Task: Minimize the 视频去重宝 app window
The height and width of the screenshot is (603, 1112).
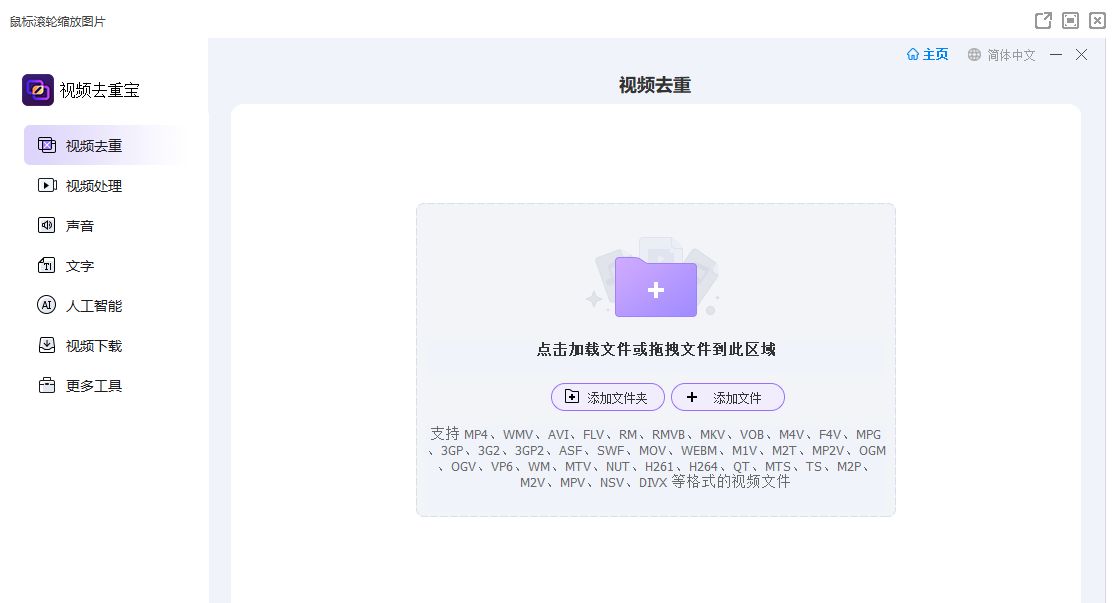Action: point(1056,55)
